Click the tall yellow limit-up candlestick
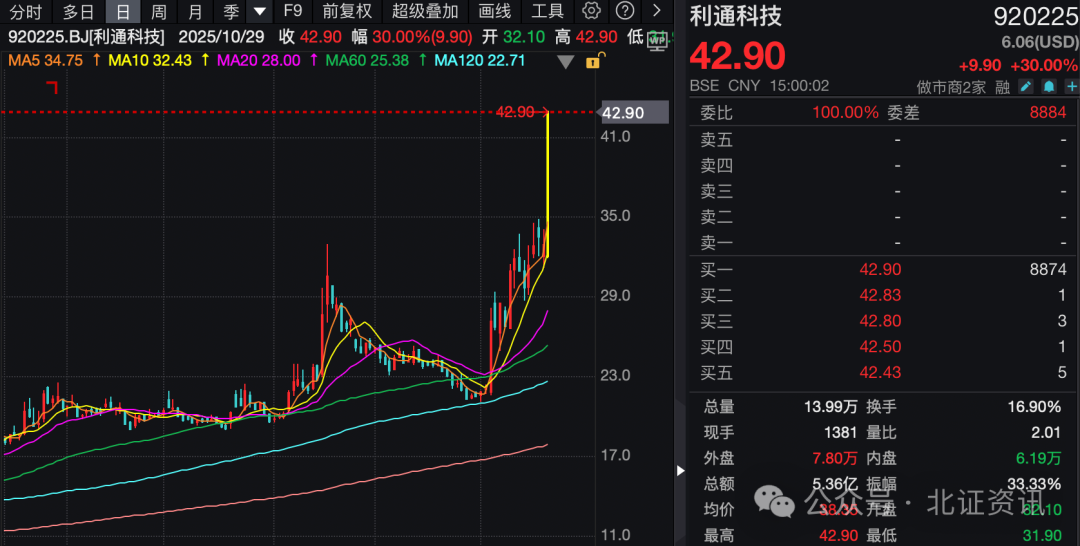This screenshot has height=546, width=1080. [548, 185]
